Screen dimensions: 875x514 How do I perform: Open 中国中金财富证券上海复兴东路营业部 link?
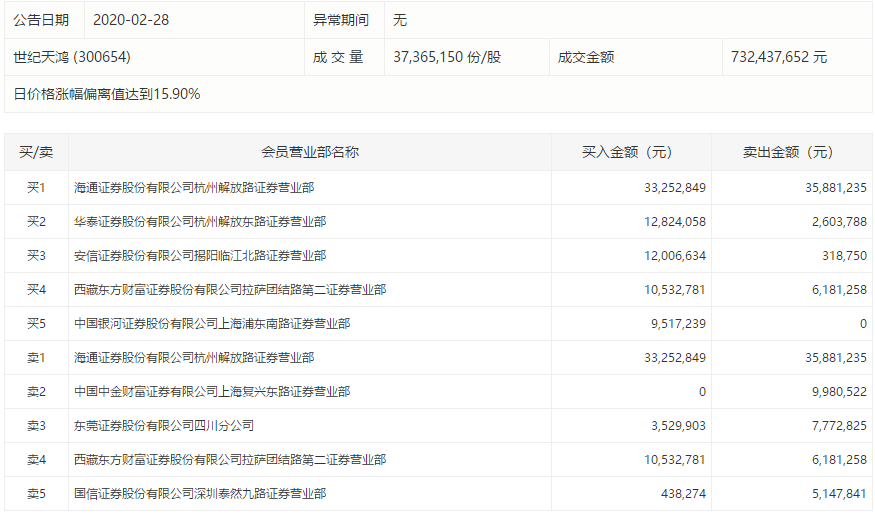pyautogui.click(x=212, y=392)
